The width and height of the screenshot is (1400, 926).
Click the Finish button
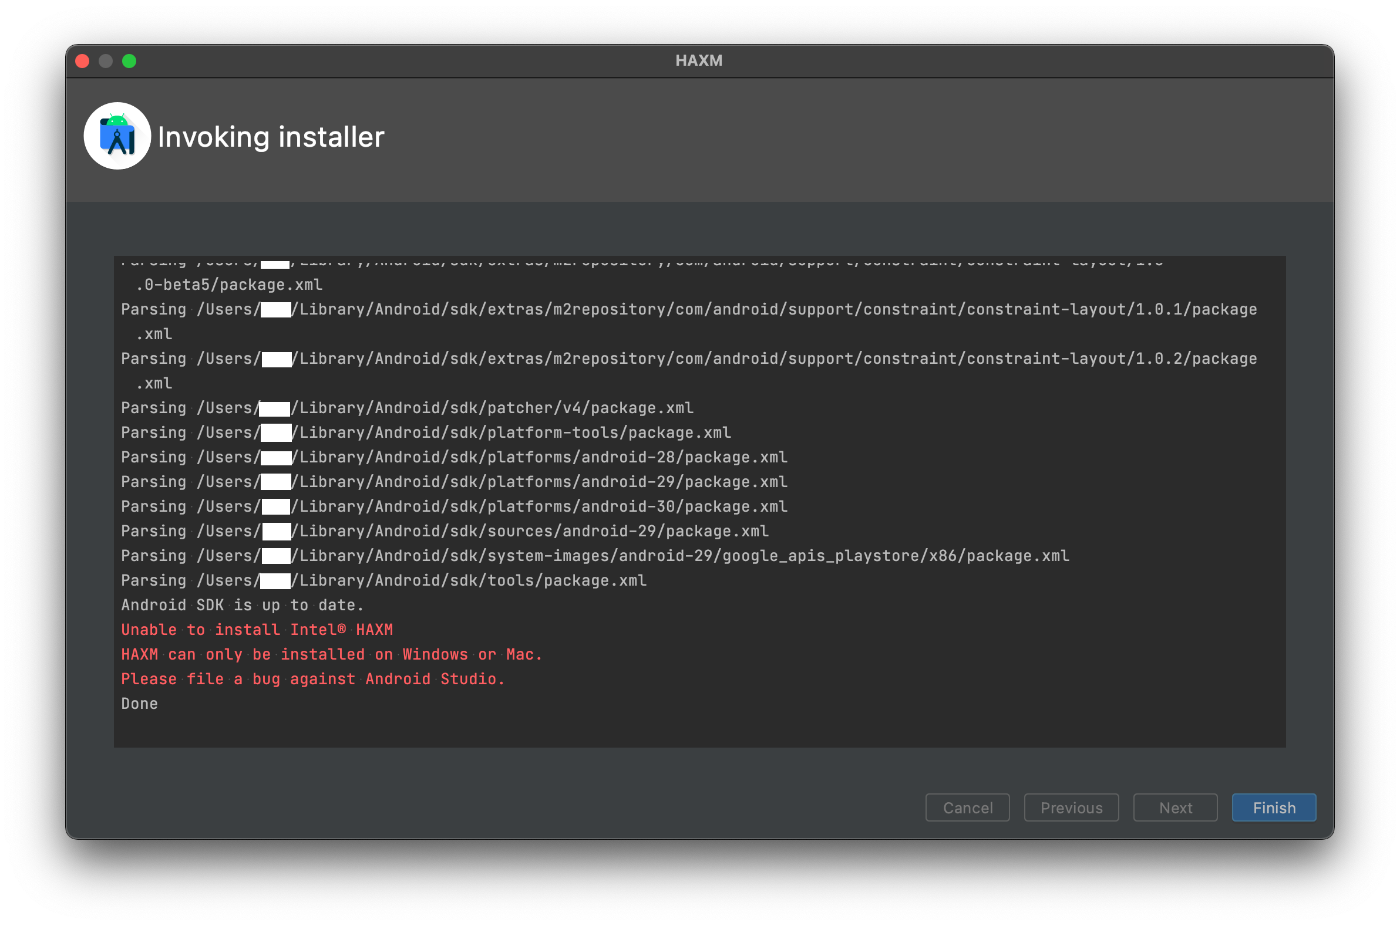click(x=1274, y=808)
